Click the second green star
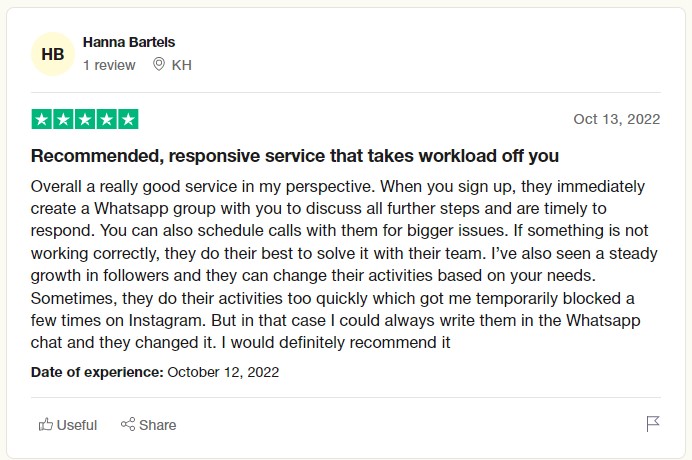 tap(64, 119)
